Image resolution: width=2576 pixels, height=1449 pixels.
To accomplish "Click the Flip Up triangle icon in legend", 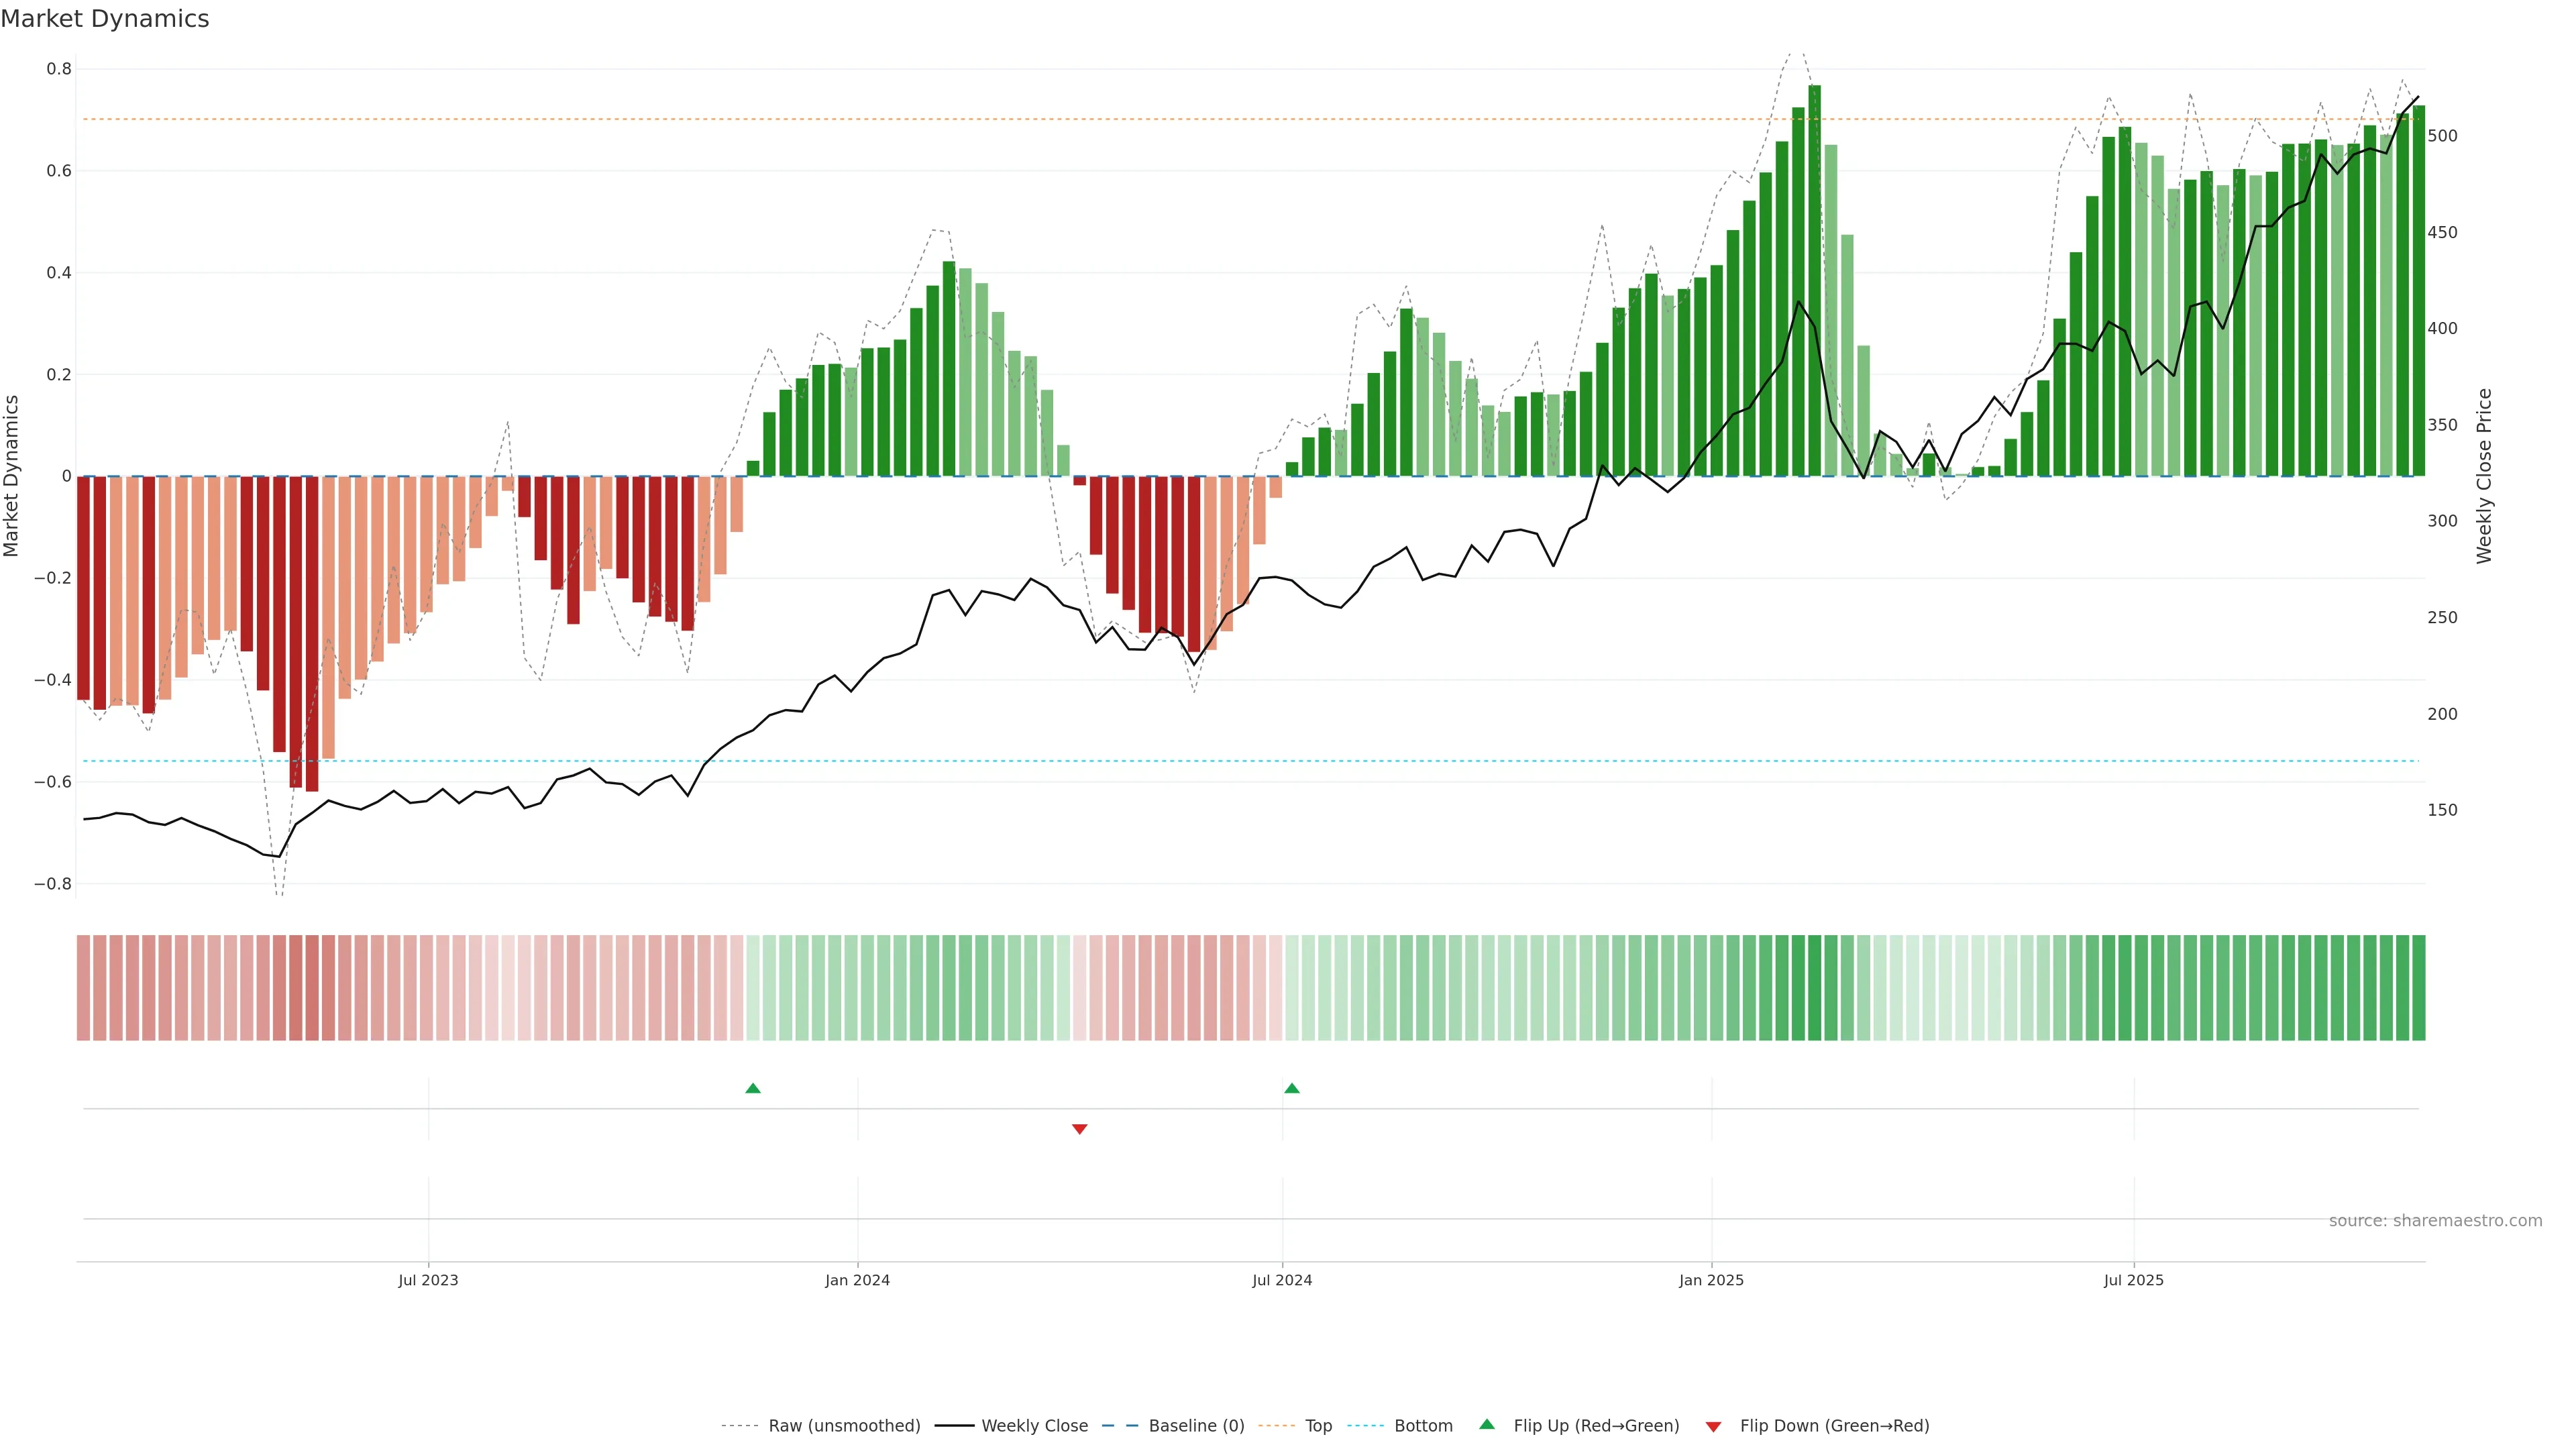I will [1487, 1424].
